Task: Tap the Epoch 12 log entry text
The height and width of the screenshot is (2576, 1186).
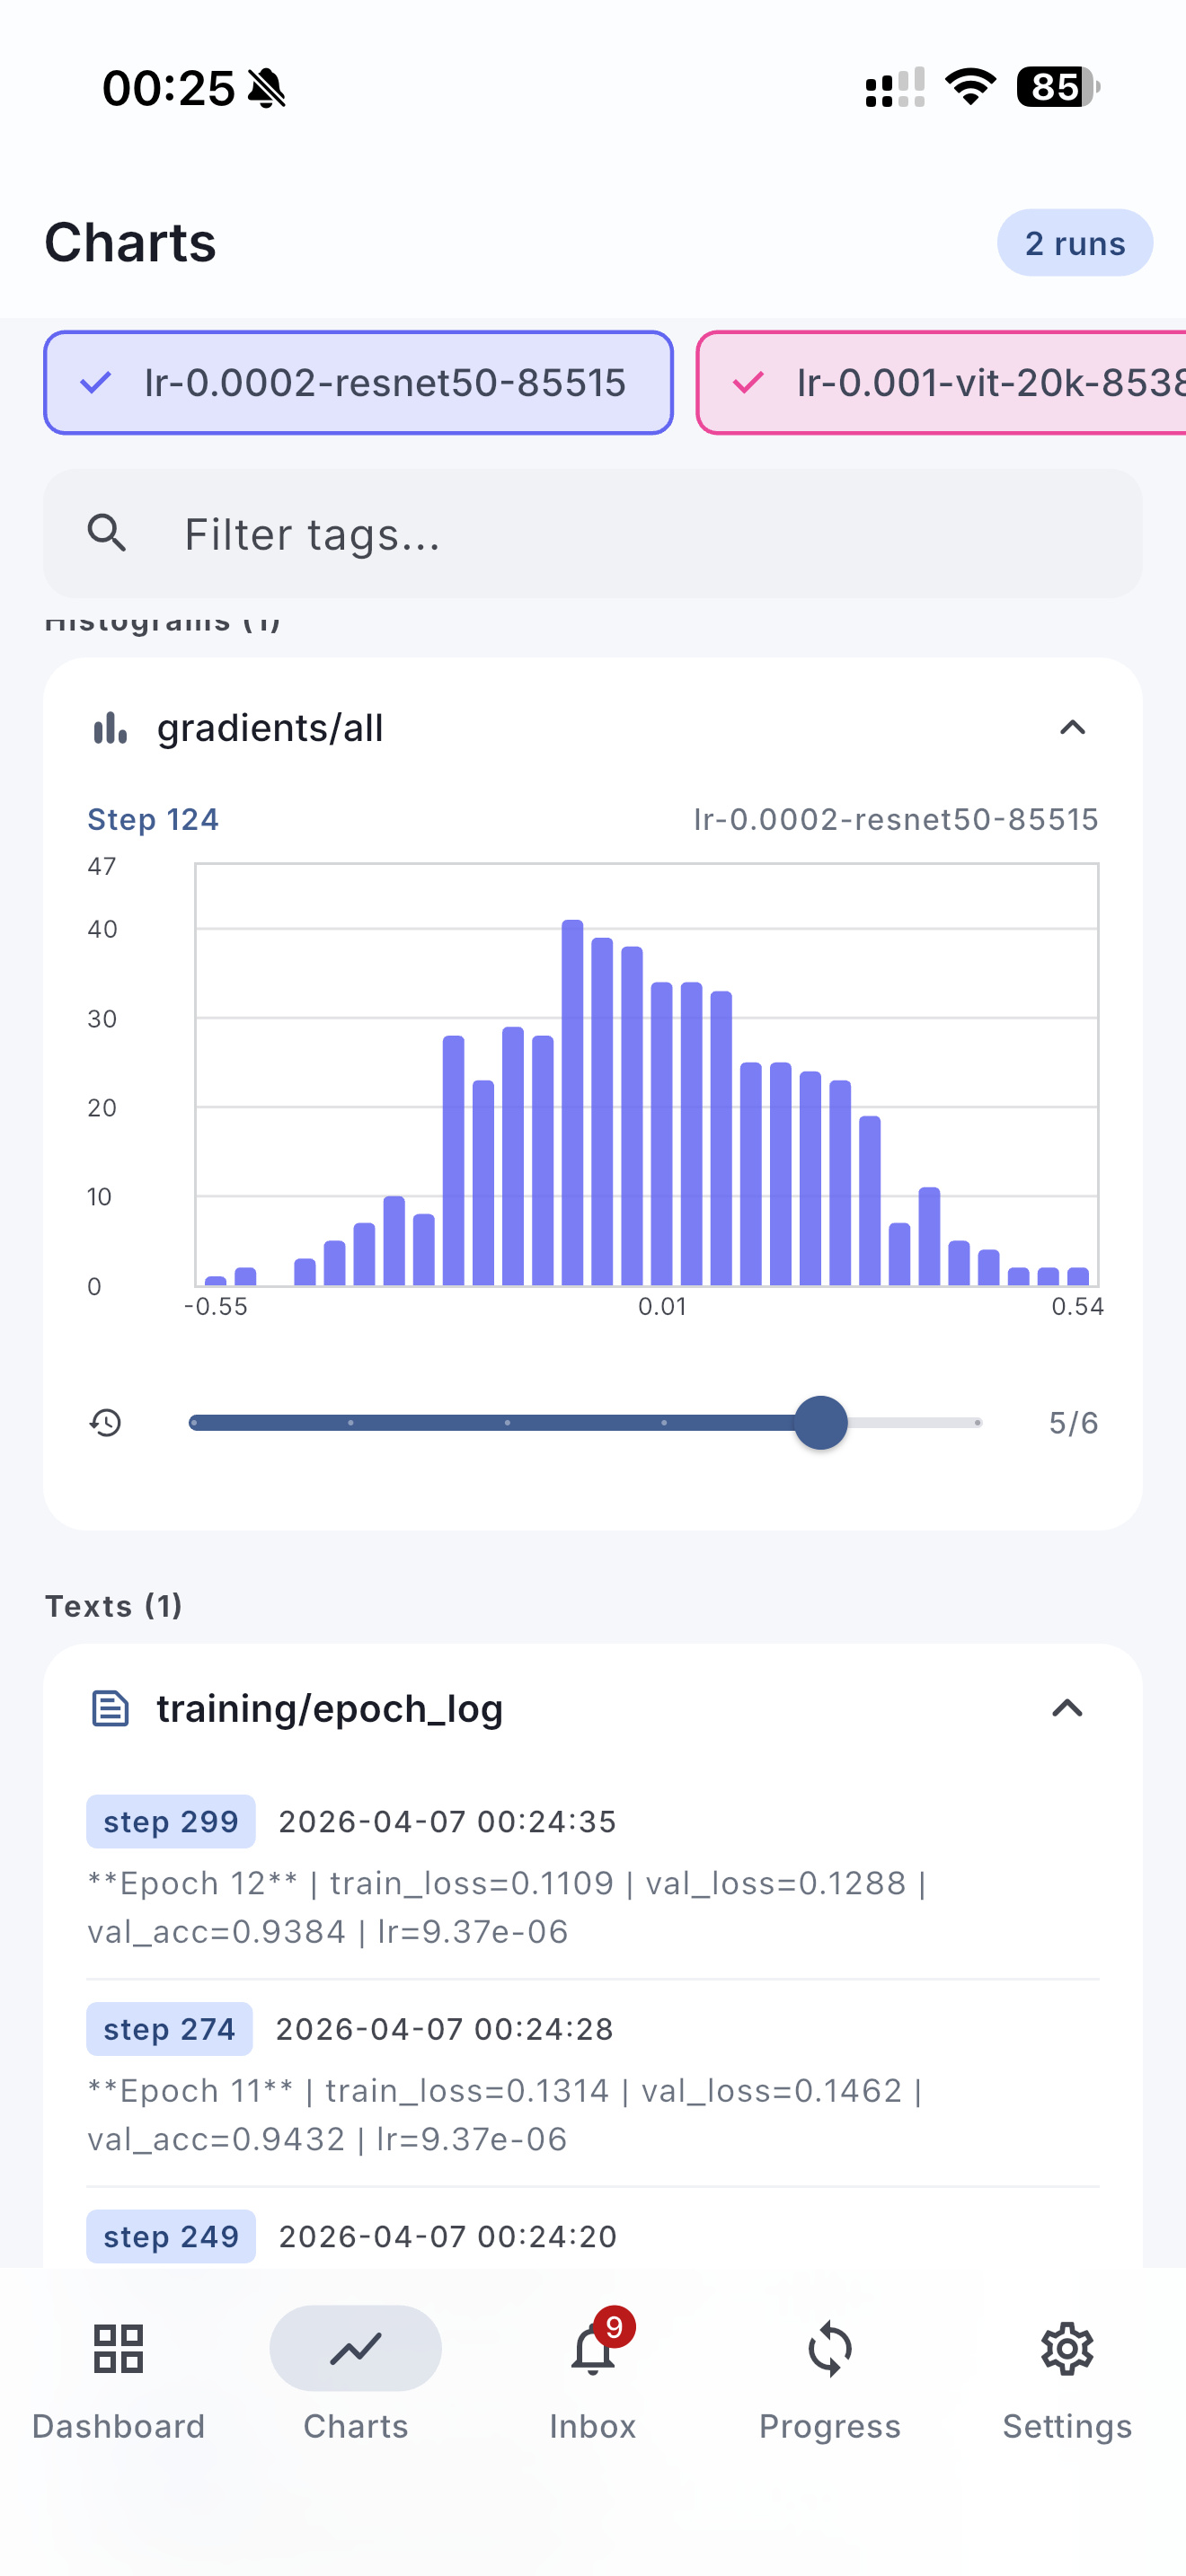Action: [507, 1907]
